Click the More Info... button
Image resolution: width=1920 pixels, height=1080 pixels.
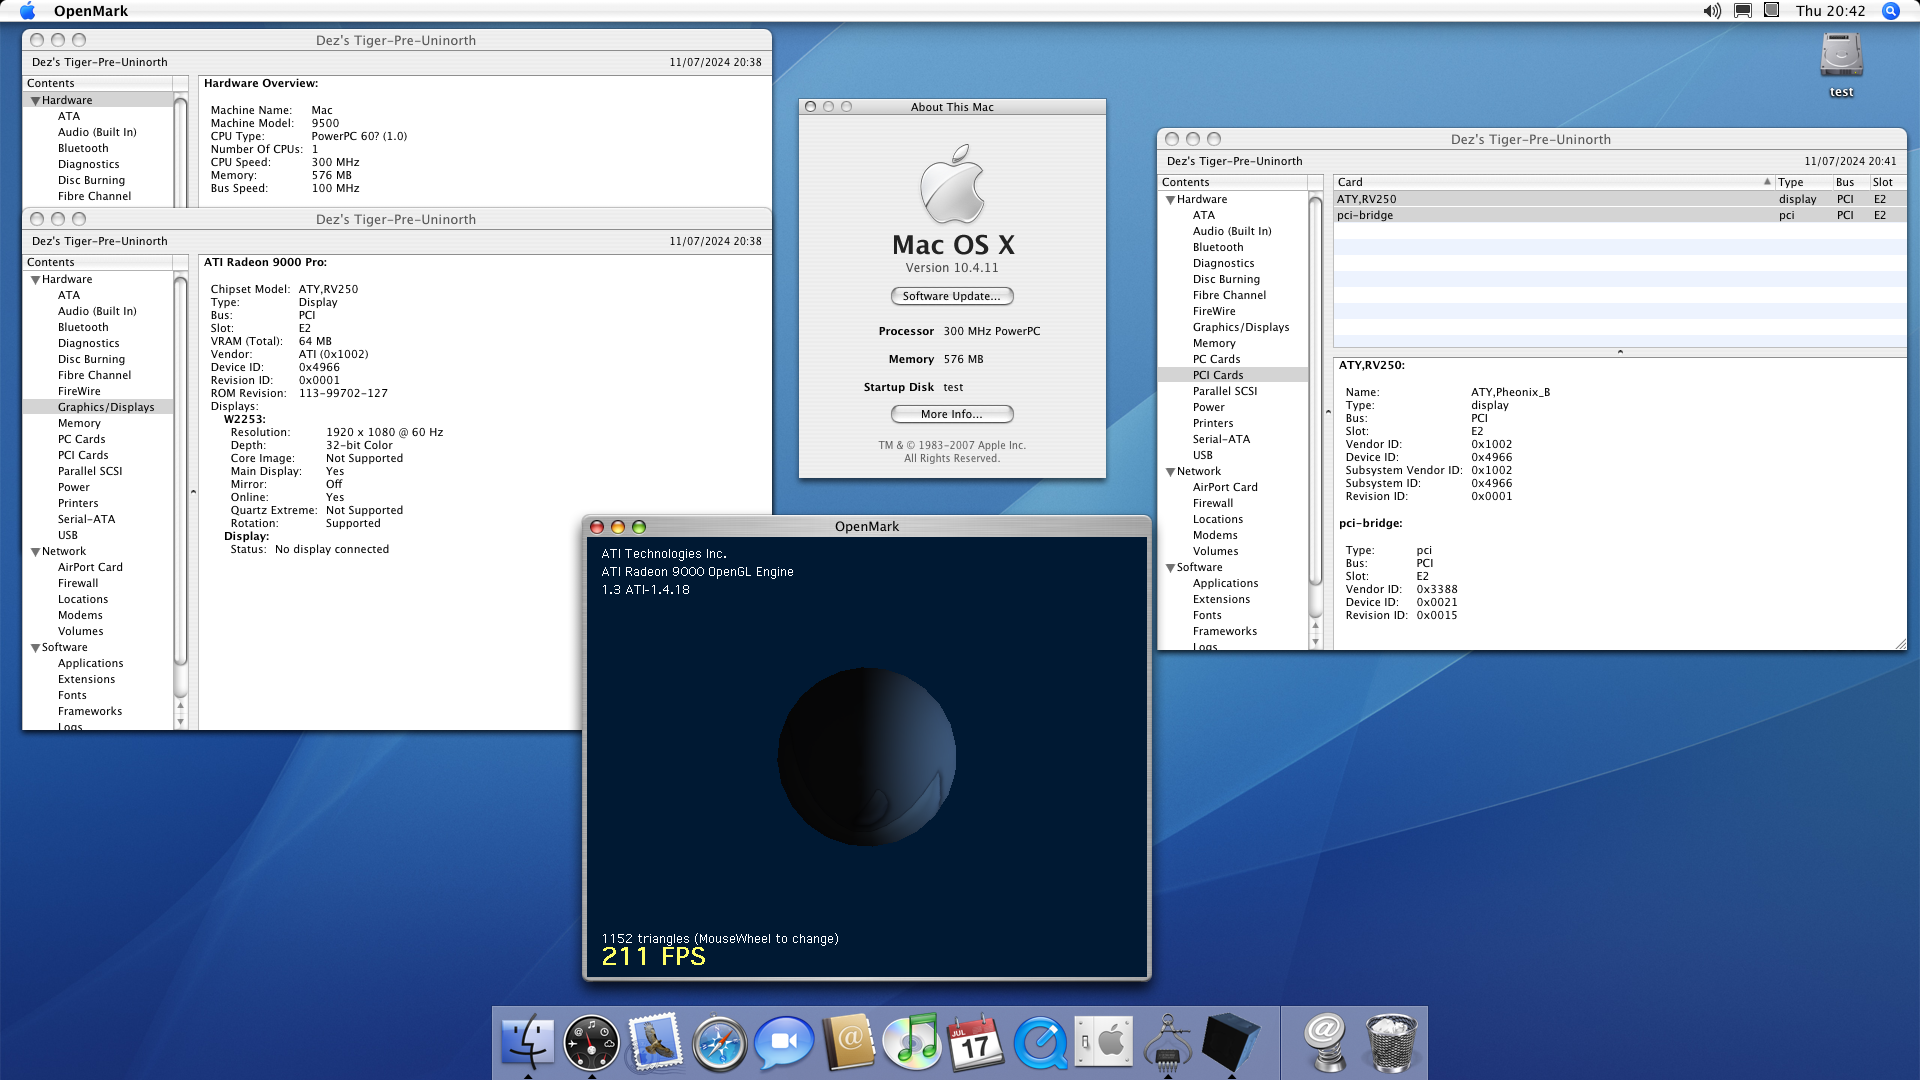pyautogui.click(x=951, y=414)
